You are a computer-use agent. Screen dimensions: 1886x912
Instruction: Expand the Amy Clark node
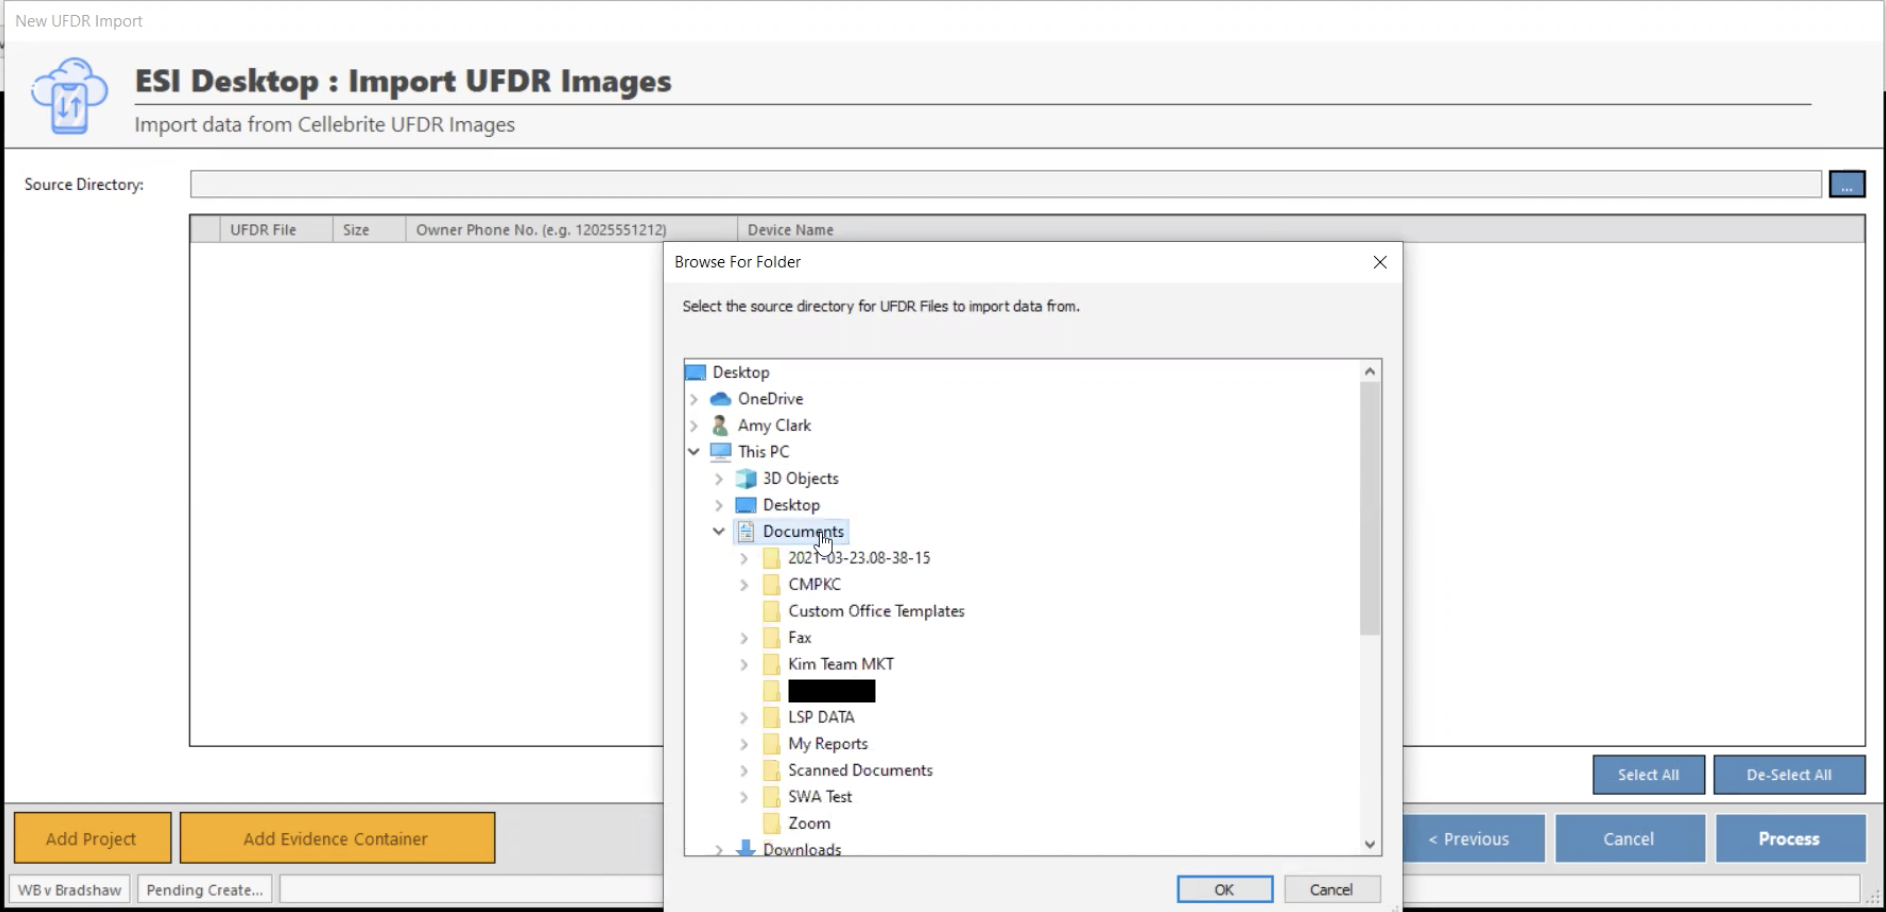coord(694,425)
